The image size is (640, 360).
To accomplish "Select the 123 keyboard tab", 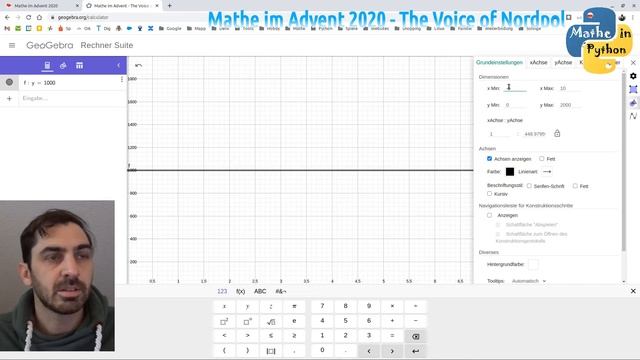I will click(x=222, y=291).
